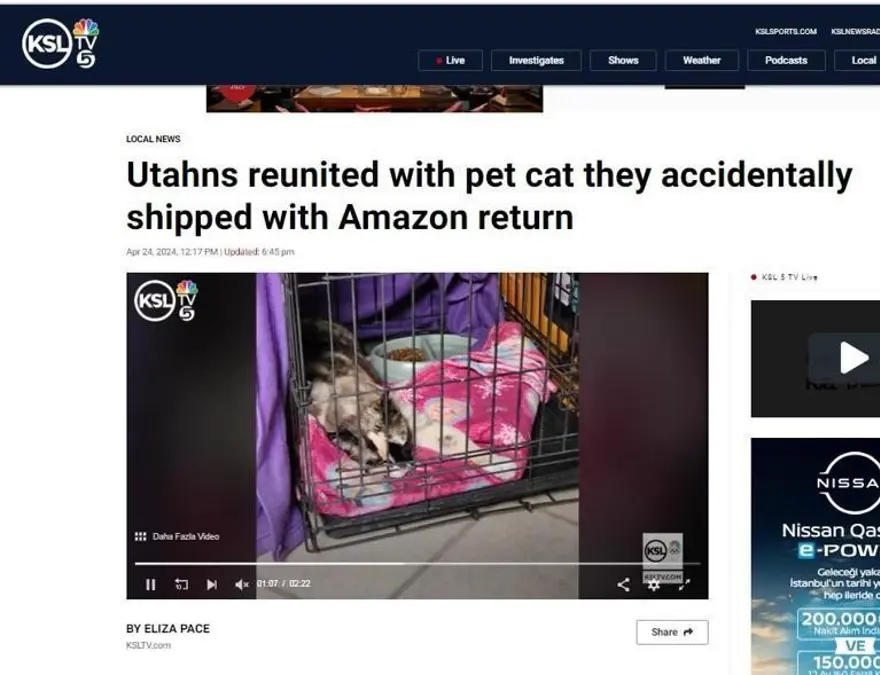The image size is (880, 675).
Task: Open the Daha Fazla Video grid
Action: [x=177, y=536]
